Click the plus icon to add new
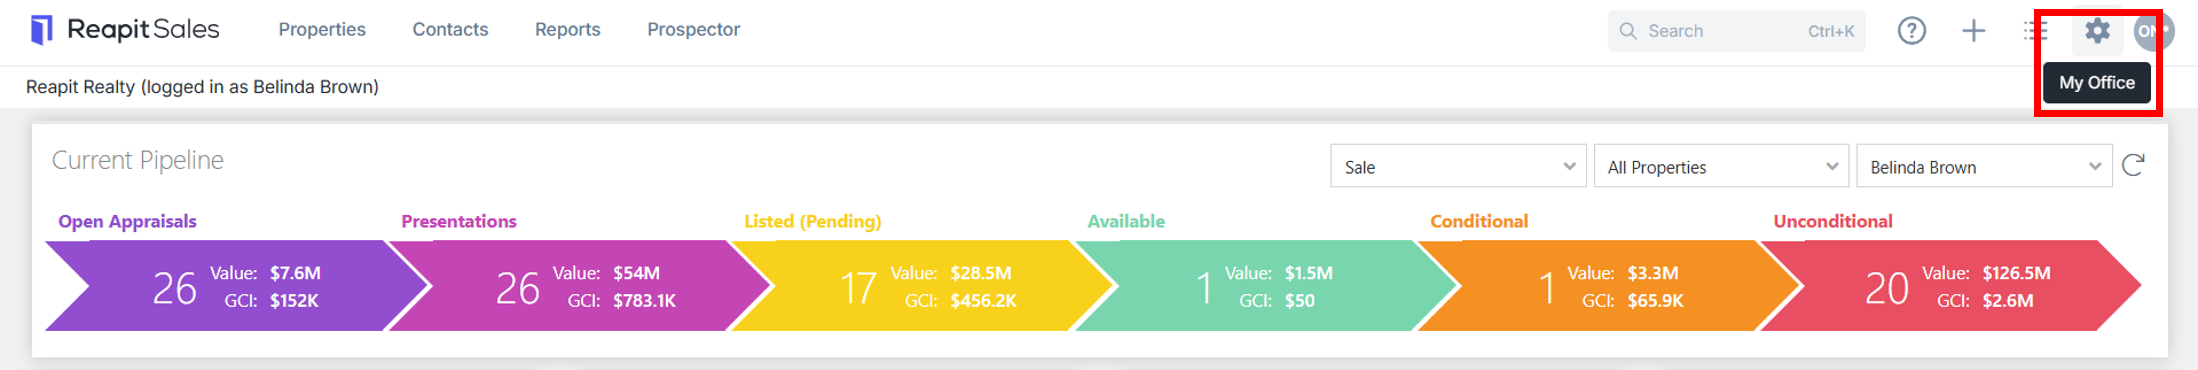 pos(1974,31)
